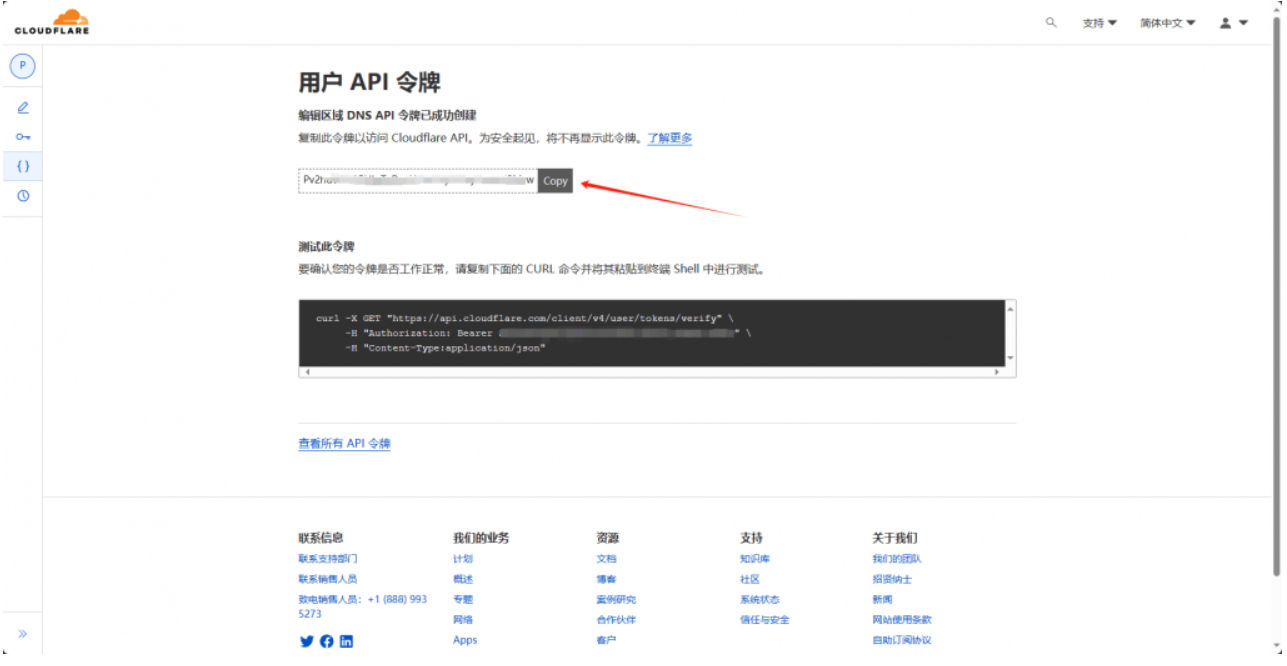Image resolution: width=1287 pixels, height=666 pixels.
Task: Click the API token text field
Action: [x=418, y=181]
